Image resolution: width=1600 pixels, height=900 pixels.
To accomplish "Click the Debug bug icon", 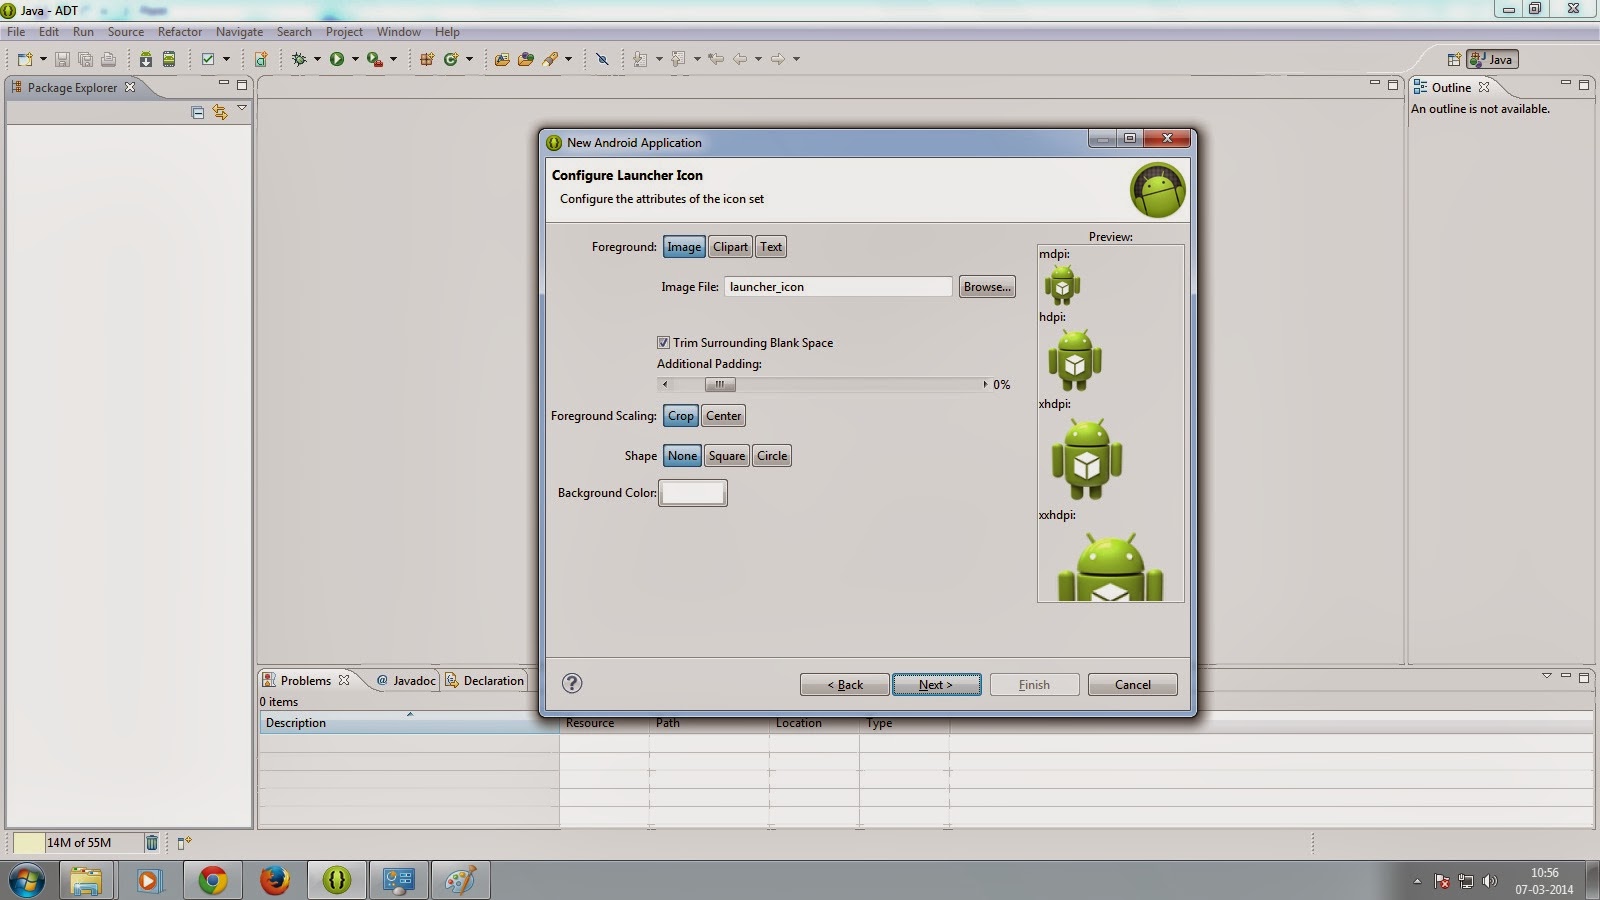I will pyautogui.click(x=298, y=59).
